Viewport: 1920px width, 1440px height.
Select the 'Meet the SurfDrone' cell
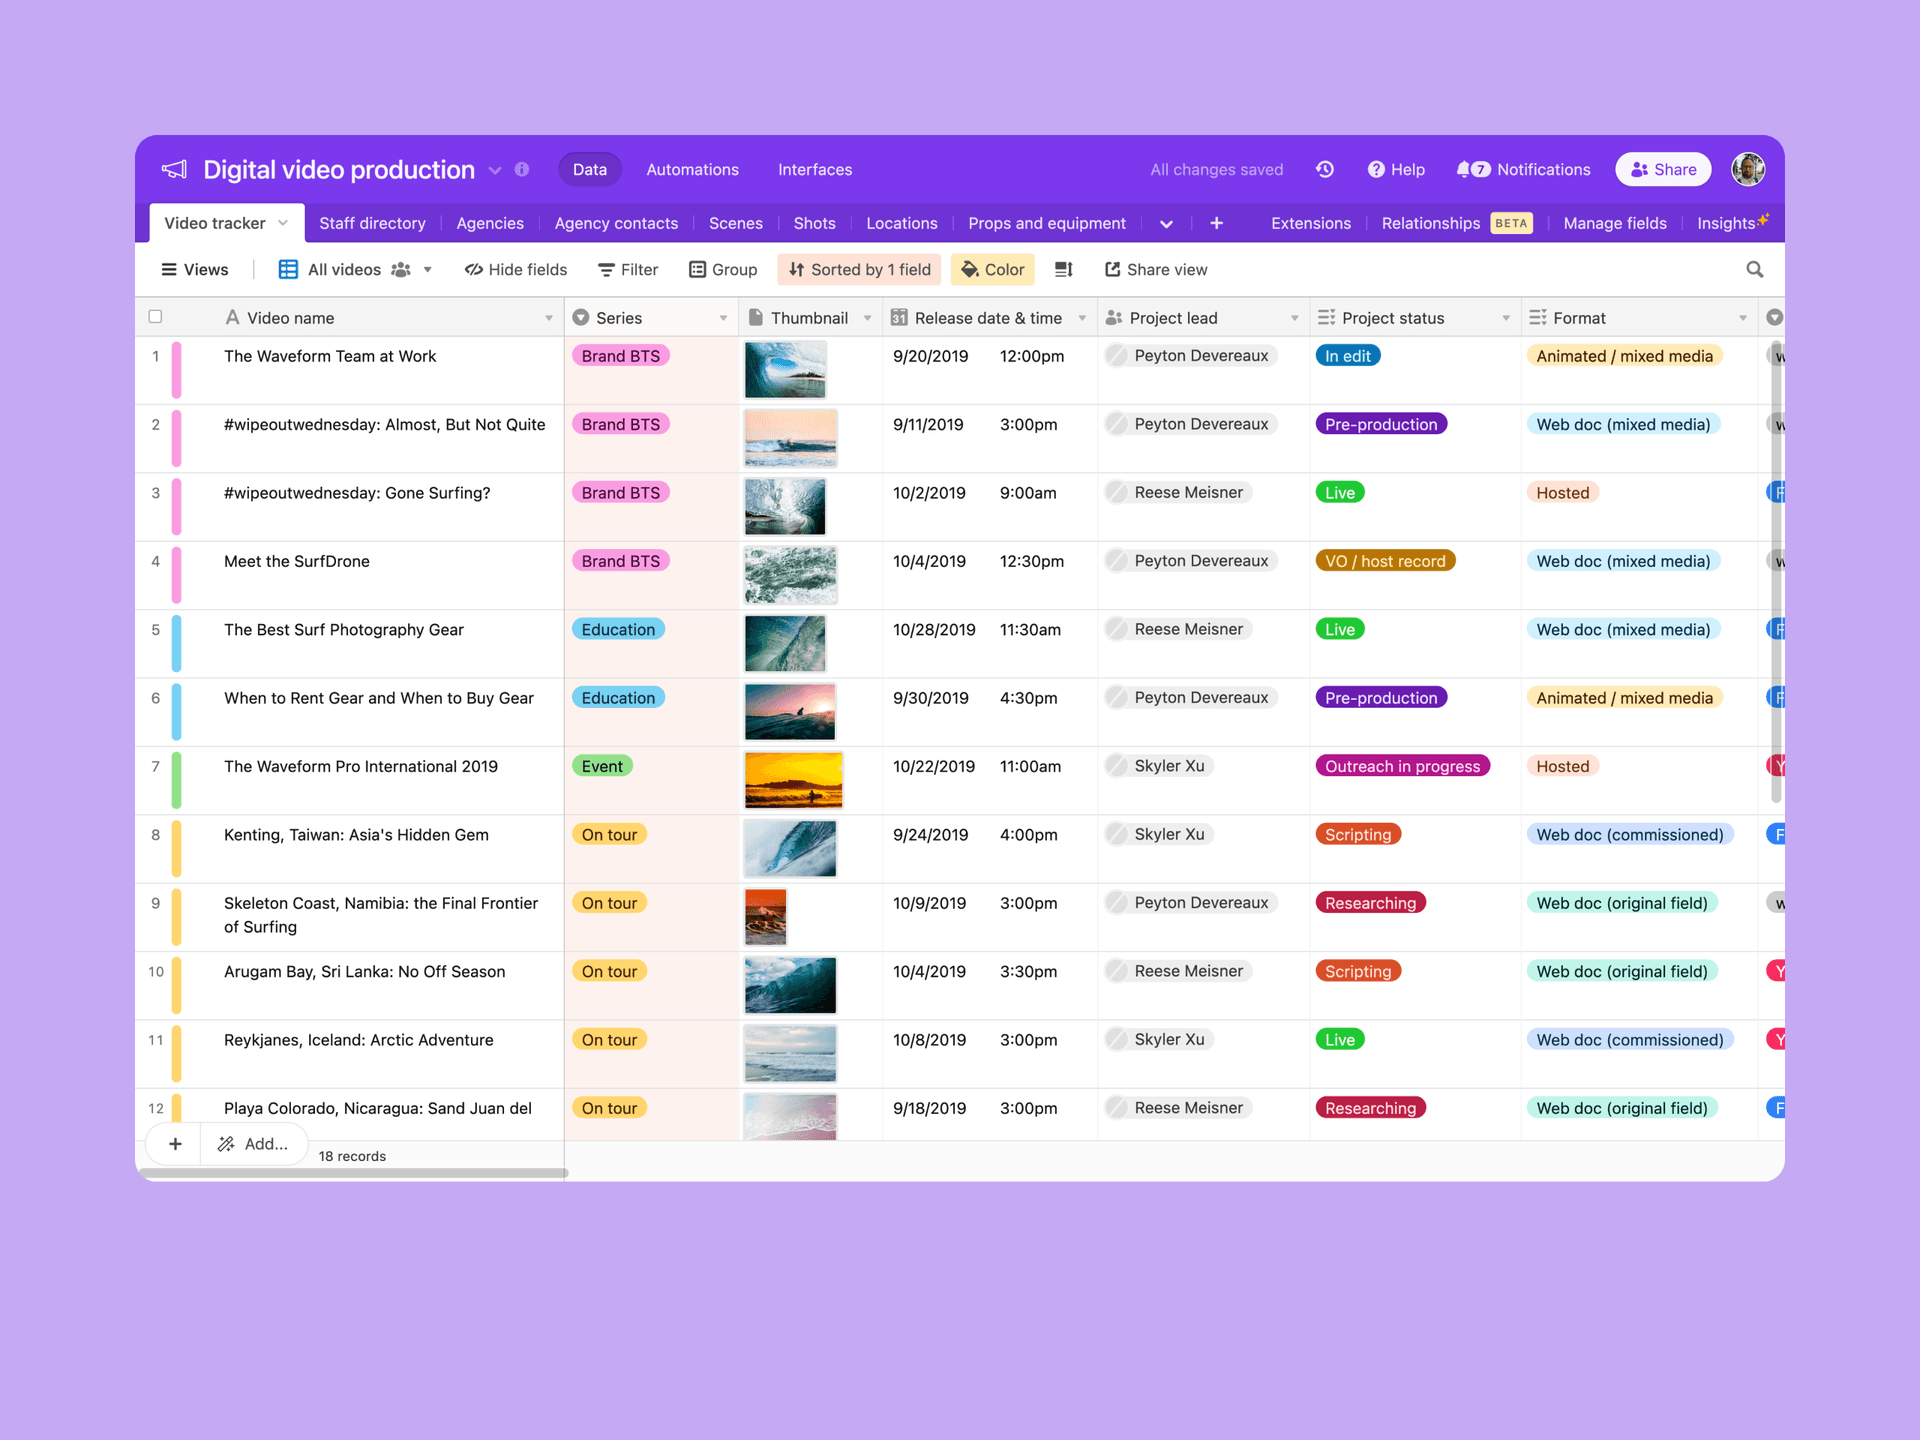[388, 575]
